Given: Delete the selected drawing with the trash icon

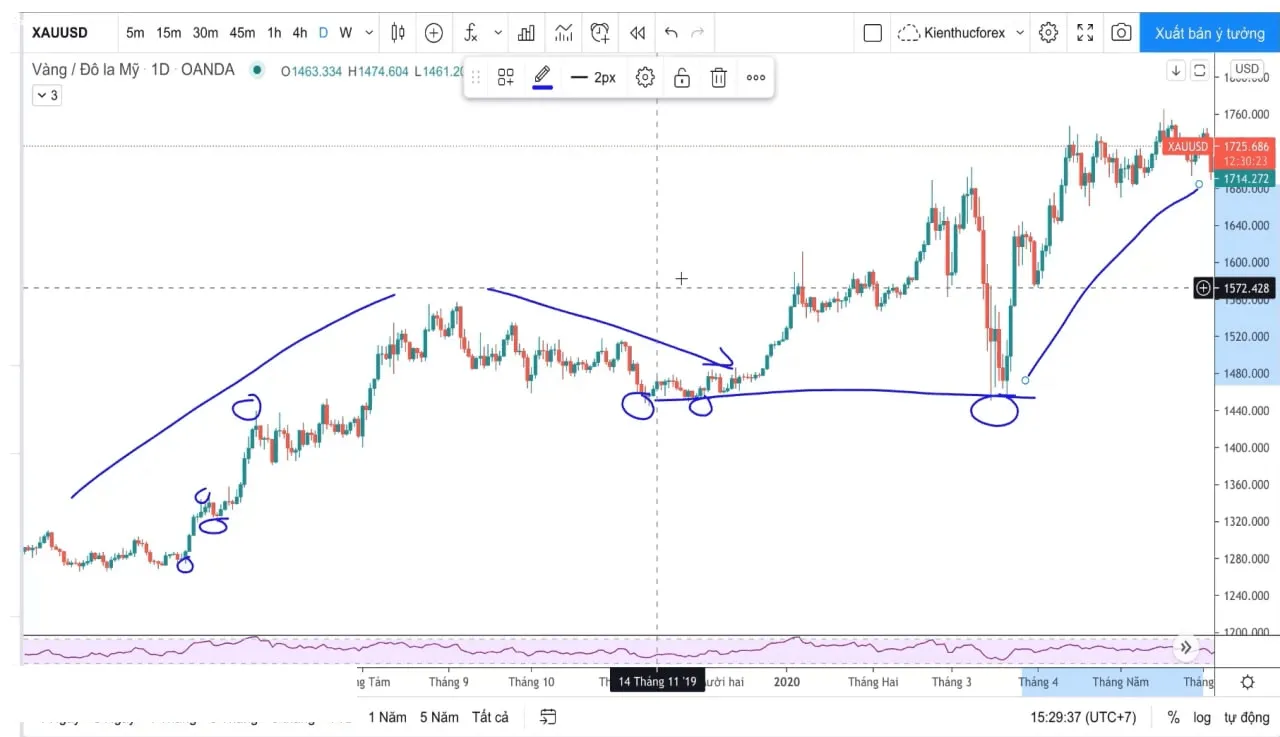Looking at the screenshot, I should tap(718, 77).
